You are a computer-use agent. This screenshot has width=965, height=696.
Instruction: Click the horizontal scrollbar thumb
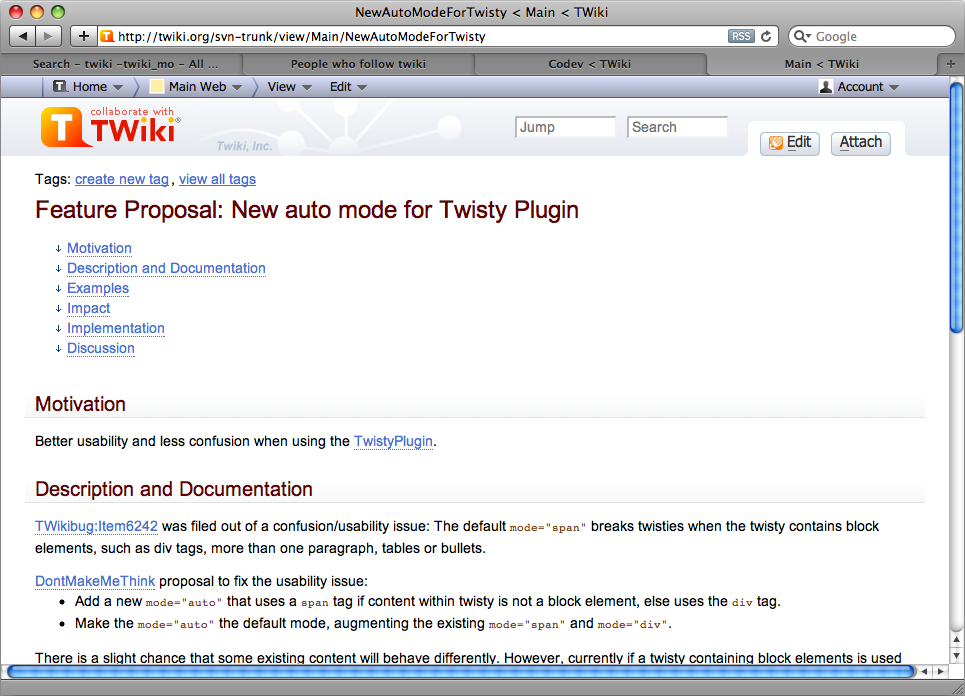460,671
